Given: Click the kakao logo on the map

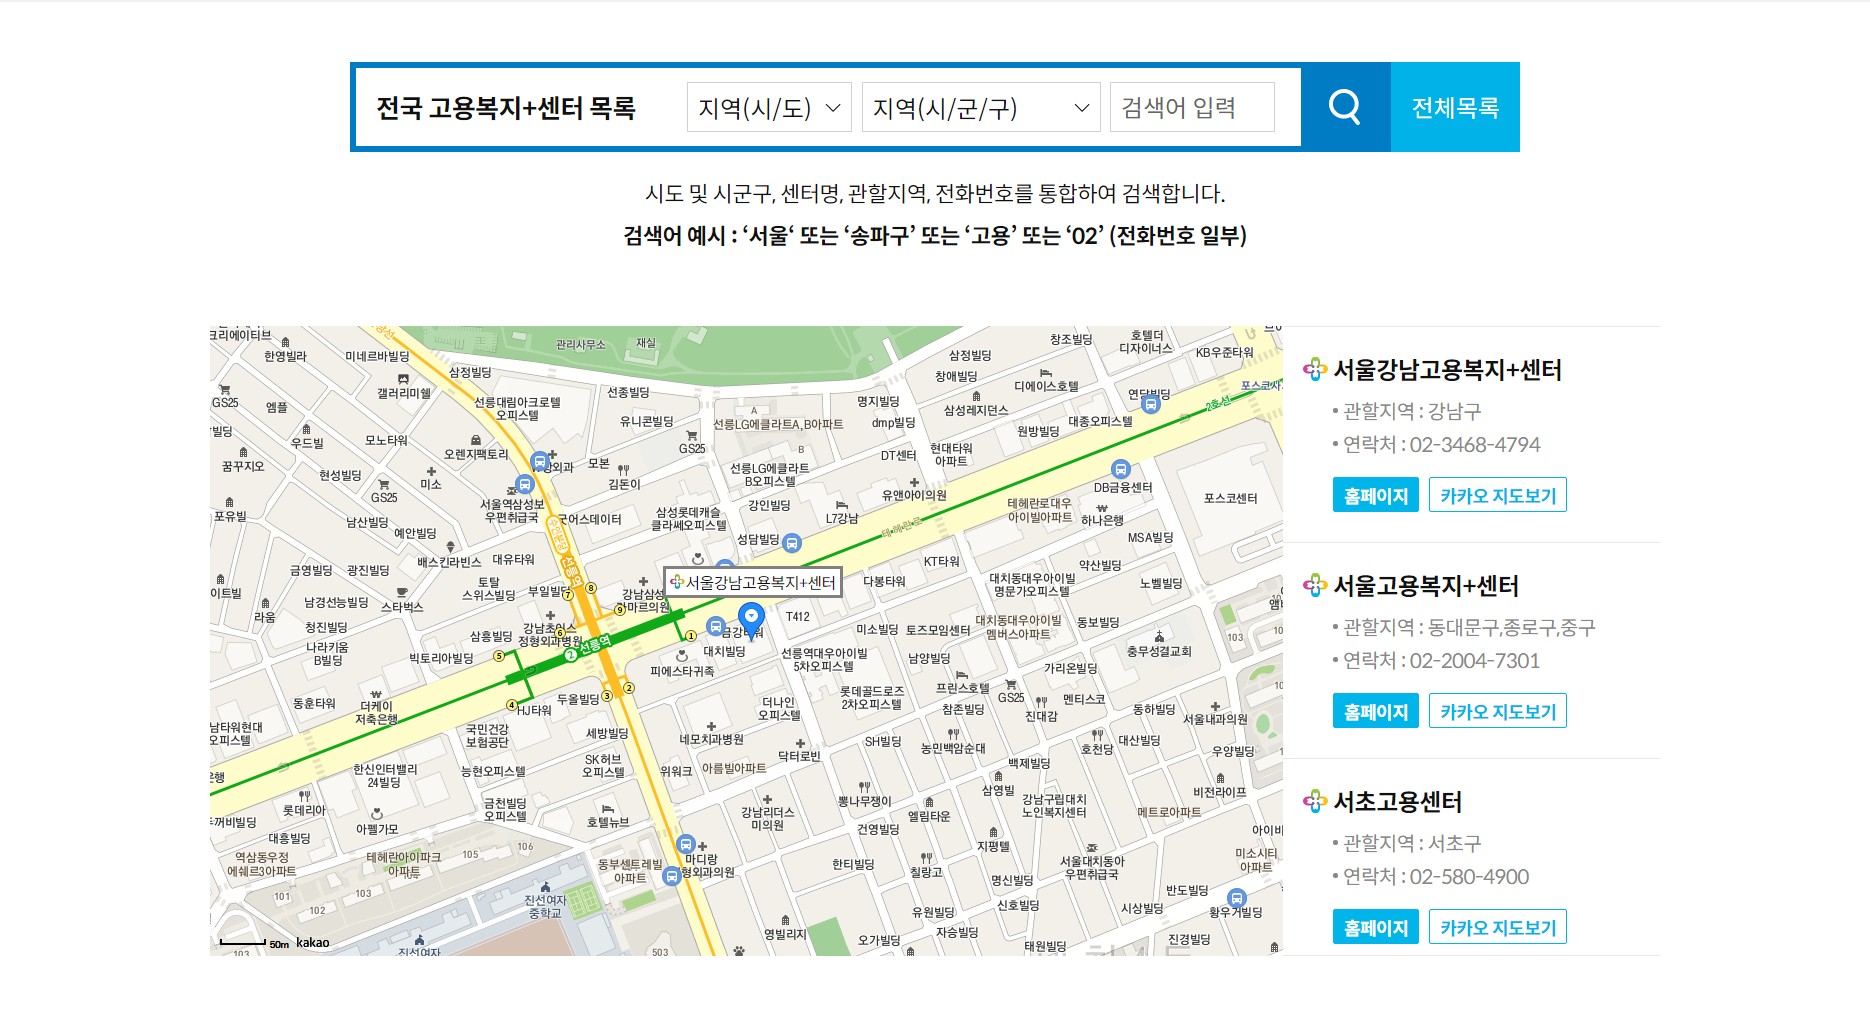Looking at the screenshot, I should [x=313, y=942].
